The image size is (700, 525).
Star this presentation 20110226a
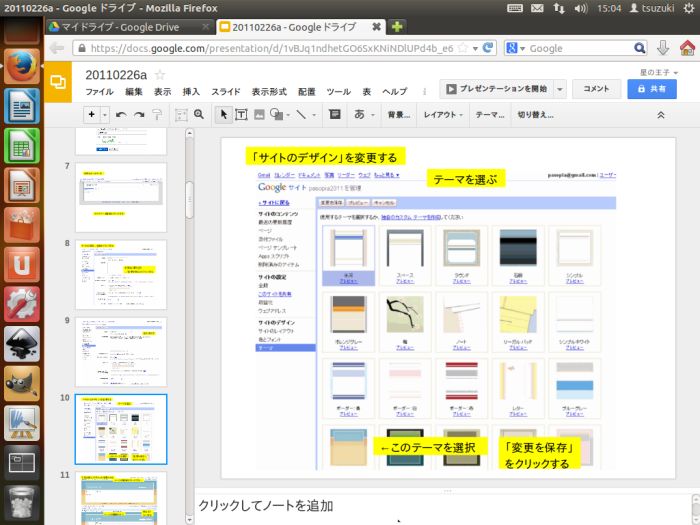pos(160,75)
